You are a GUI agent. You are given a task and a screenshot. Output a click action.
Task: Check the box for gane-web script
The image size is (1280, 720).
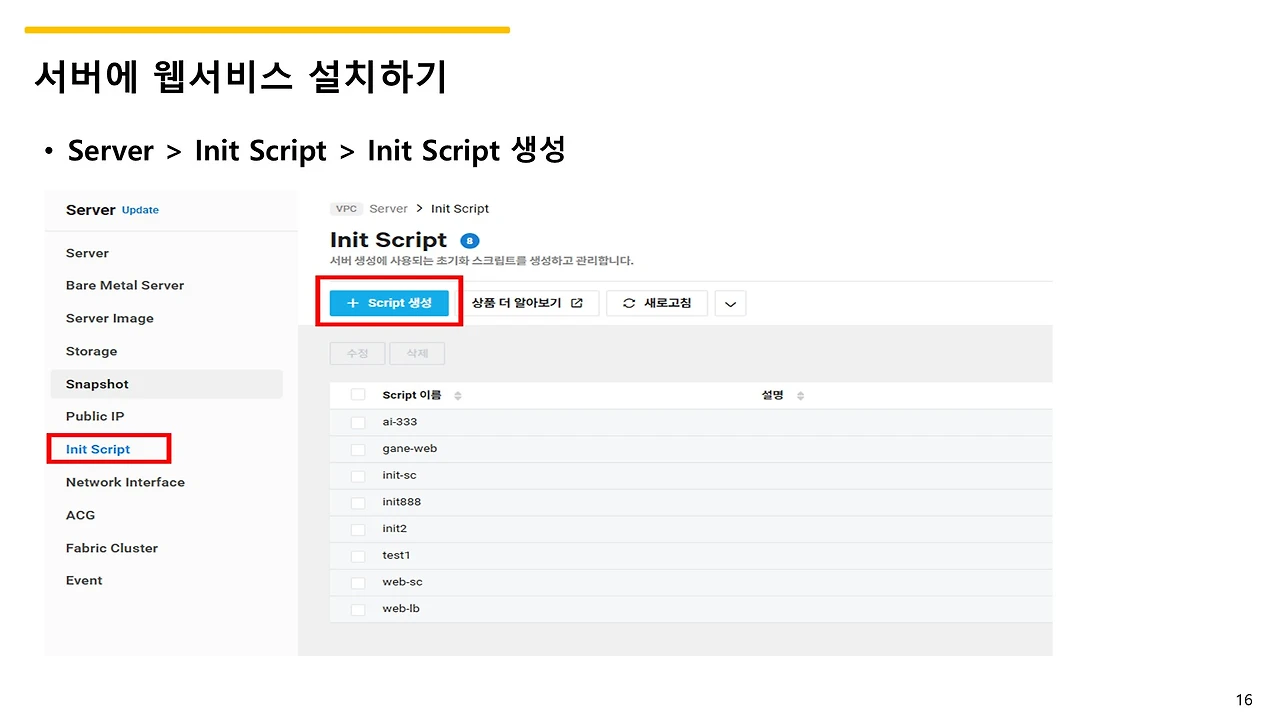(x=358, y=449)
